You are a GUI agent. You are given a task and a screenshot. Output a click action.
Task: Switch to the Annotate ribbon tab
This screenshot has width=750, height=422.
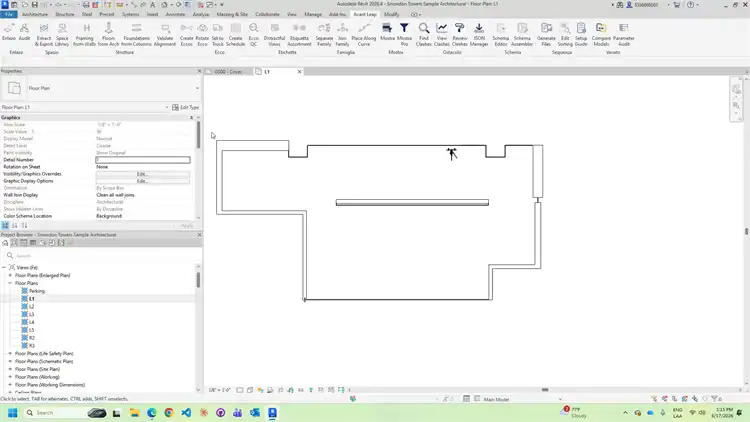point(175,14)
